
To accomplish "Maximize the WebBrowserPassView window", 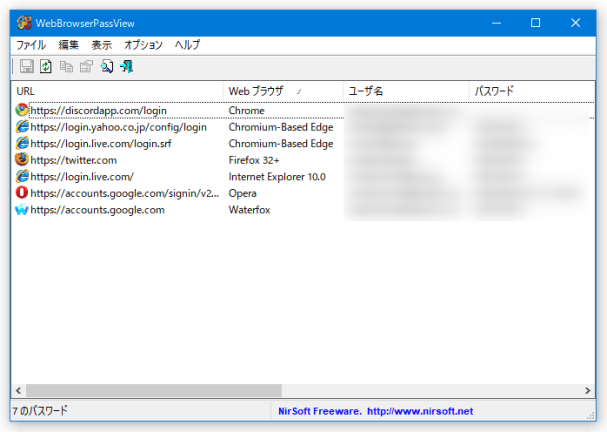I will pyautogui.click(x=535, y=23).
